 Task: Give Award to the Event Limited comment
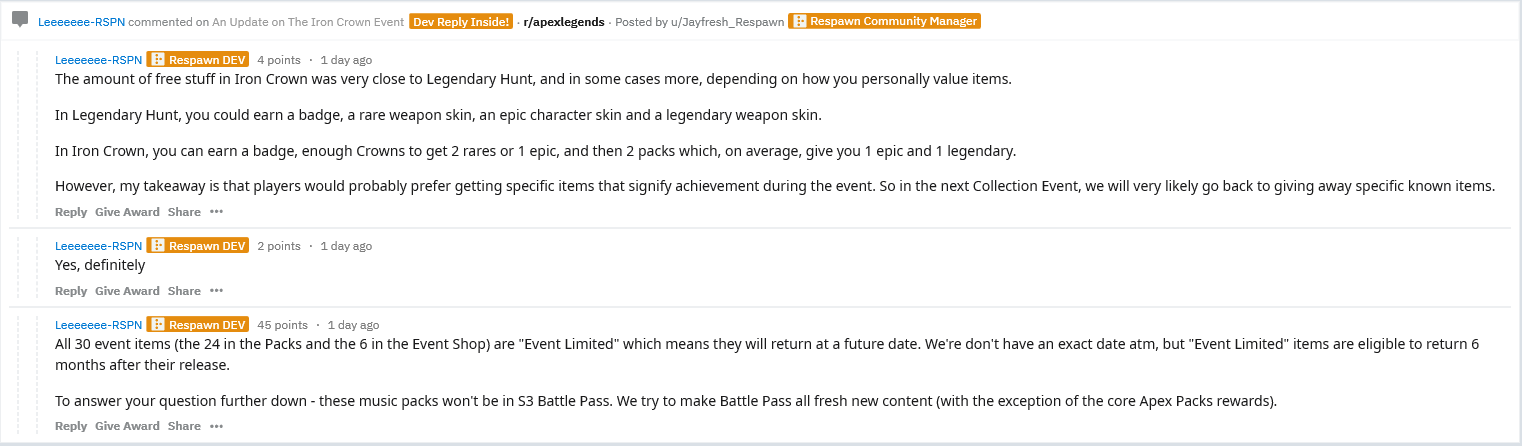pyautogui.click(x=127, y=426)
